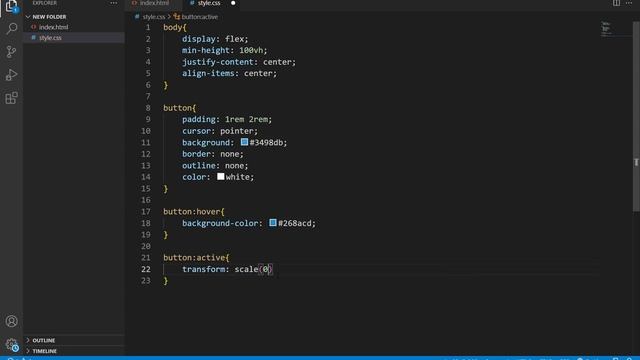Open the Explorer view icon
The width and height of the screenshot is (640, 360).
(11, 6)
